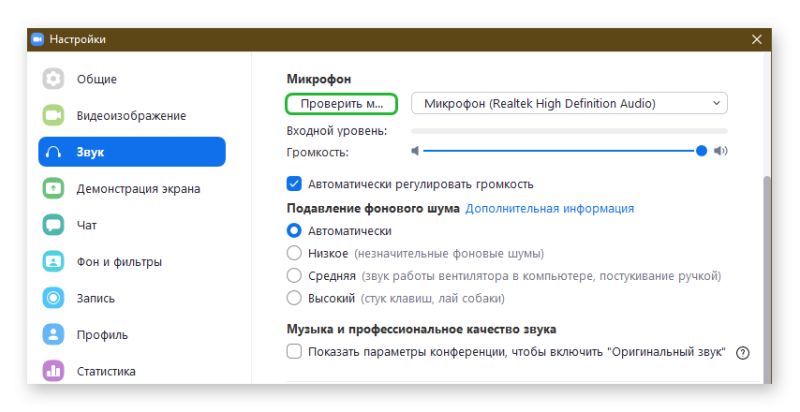Click the settings vertical scrollbar
This screenshot has width=800, height=412.
coord(766,279)
